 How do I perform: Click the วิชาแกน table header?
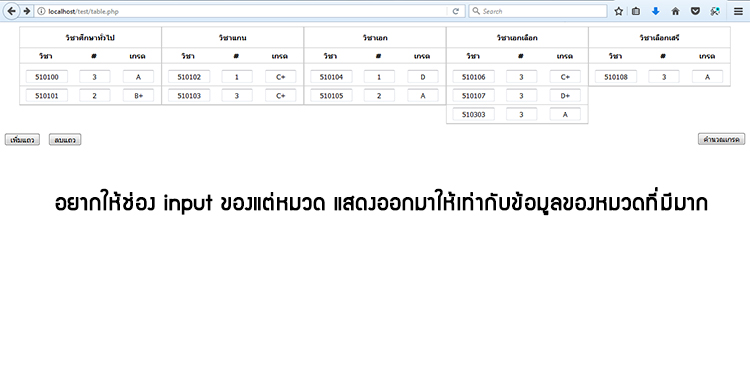(x=232, y=37)
